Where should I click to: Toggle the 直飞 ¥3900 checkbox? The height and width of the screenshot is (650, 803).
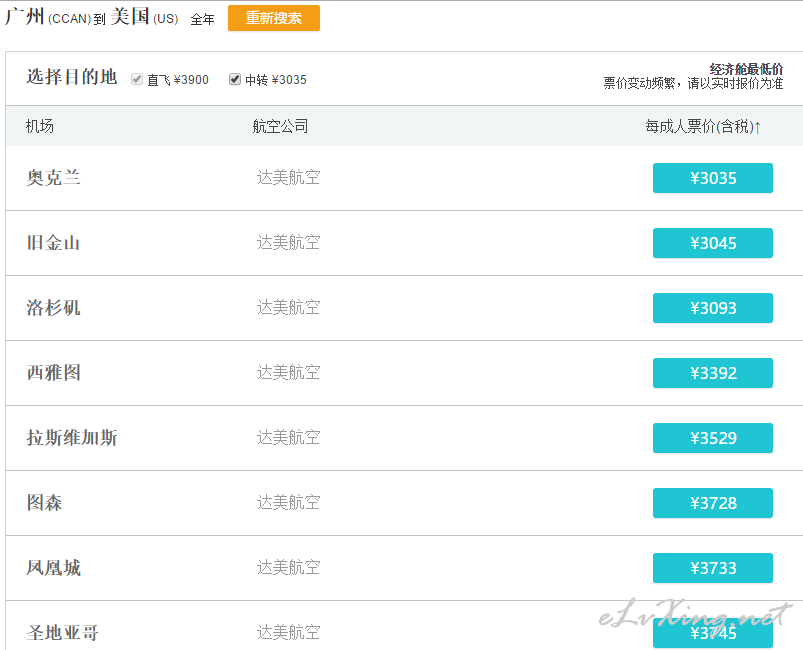coord(137,79)
